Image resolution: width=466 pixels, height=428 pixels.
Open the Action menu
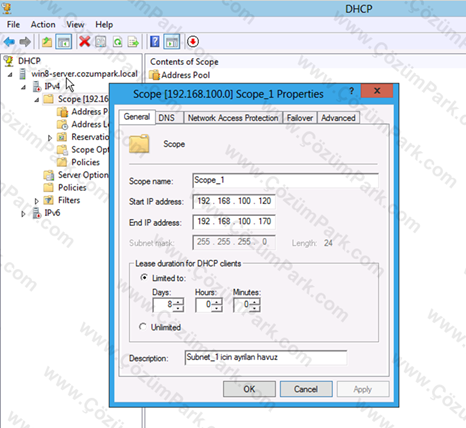coord(43,25)
